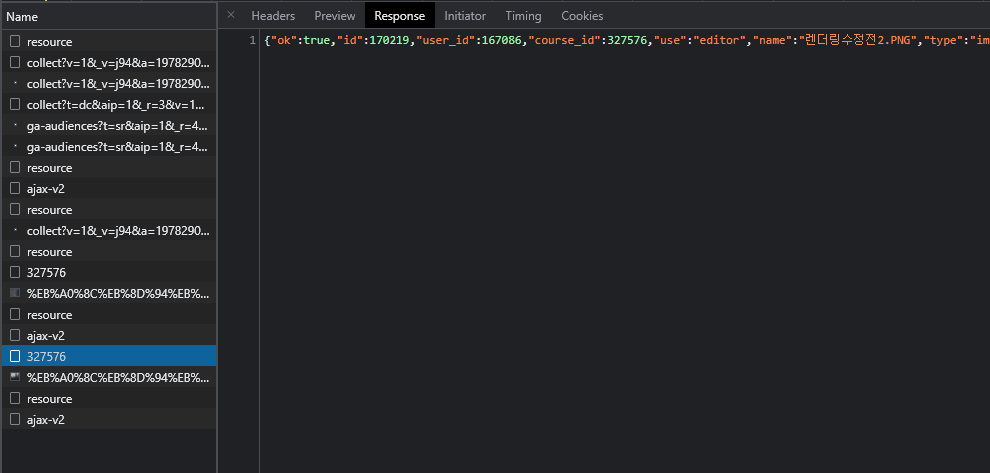The height and width of the screenshot is (473, 990).
Task: Click document icon beside collect?t=dc request
Action: coord(14,104)
